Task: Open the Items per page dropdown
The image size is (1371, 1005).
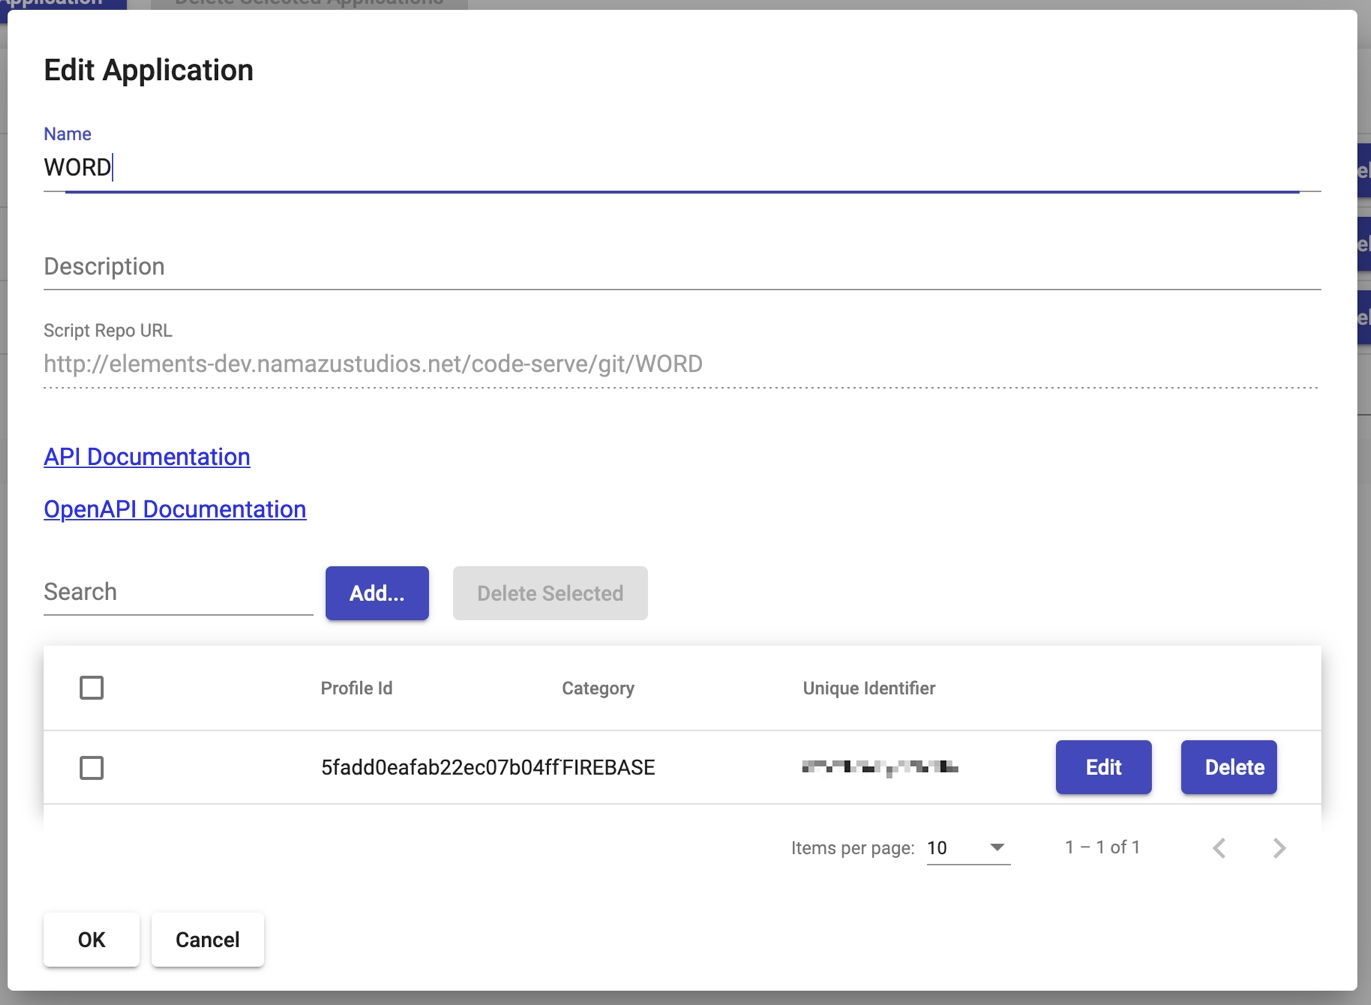Action: coord(967,848)
